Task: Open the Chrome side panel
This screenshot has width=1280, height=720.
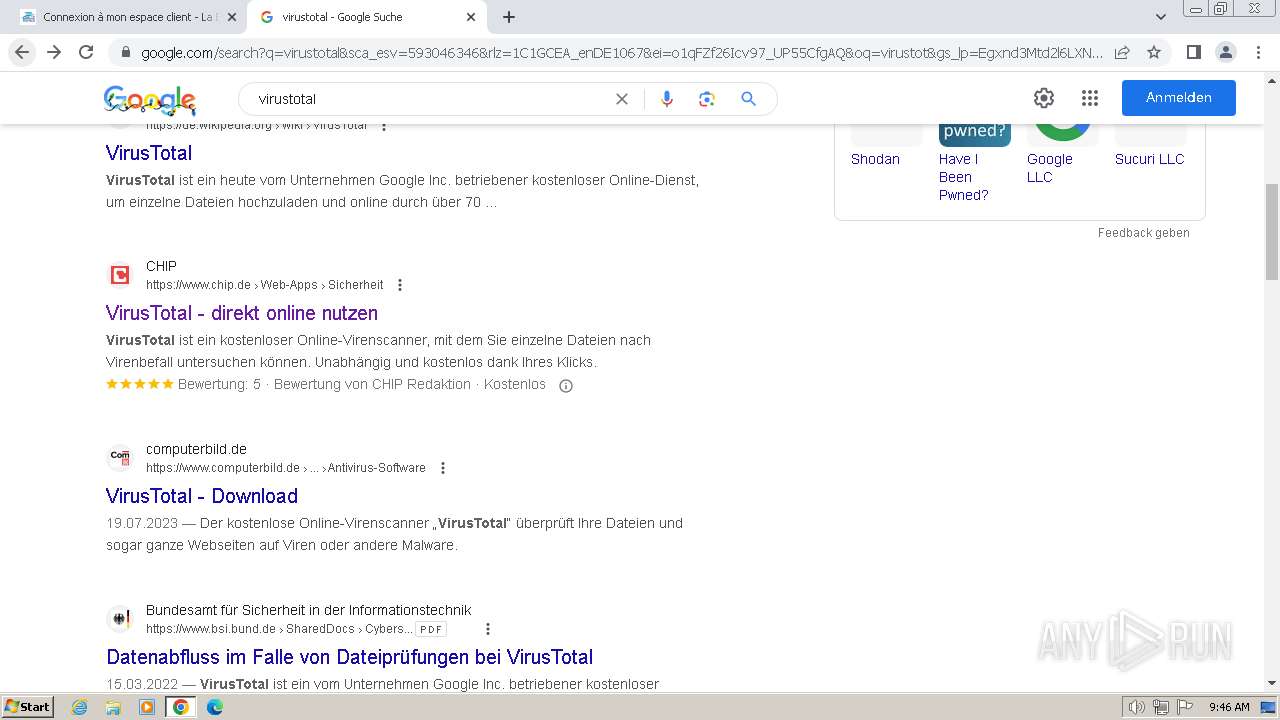Action: pyautogui.click(x=1193, y=52)
